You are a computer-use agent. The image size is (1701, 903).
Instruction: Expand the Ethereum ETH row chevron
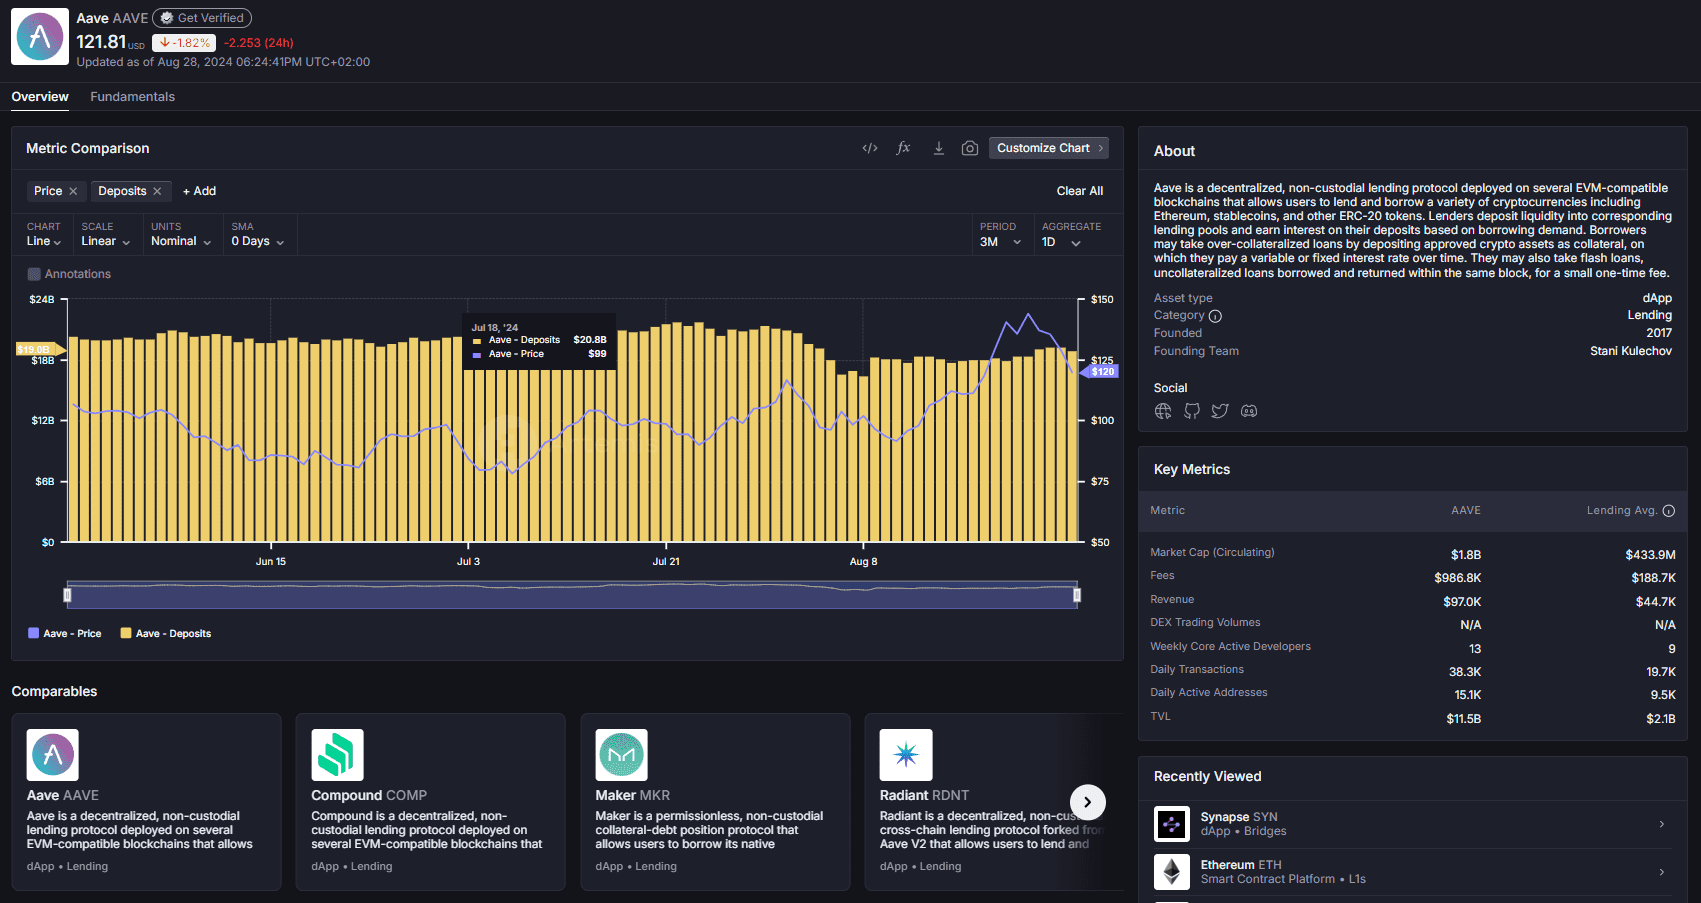[x=1662, y=872]
